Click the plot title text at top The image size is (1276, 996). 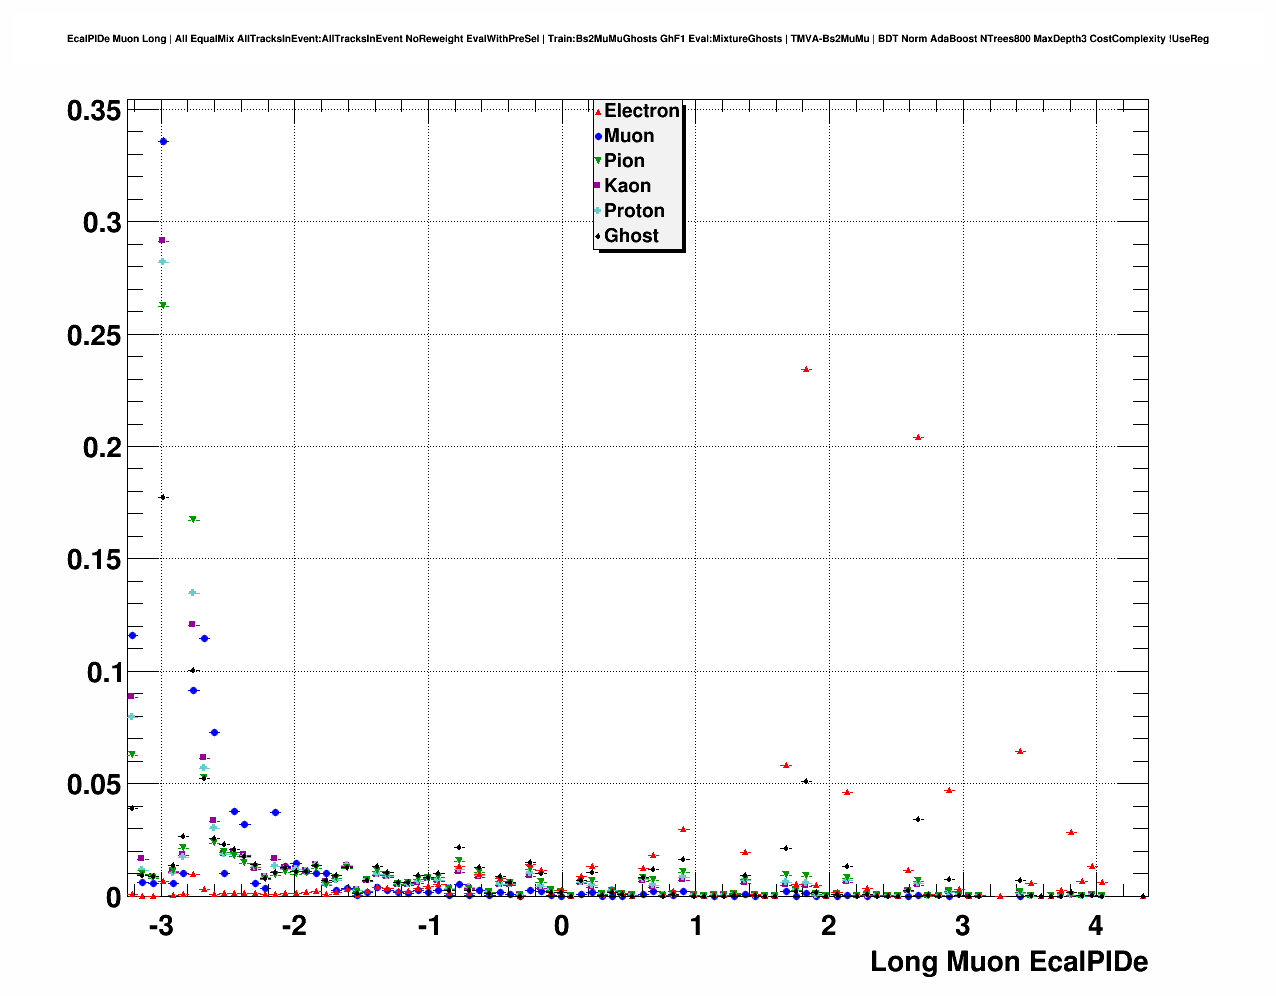coord(637,39)
